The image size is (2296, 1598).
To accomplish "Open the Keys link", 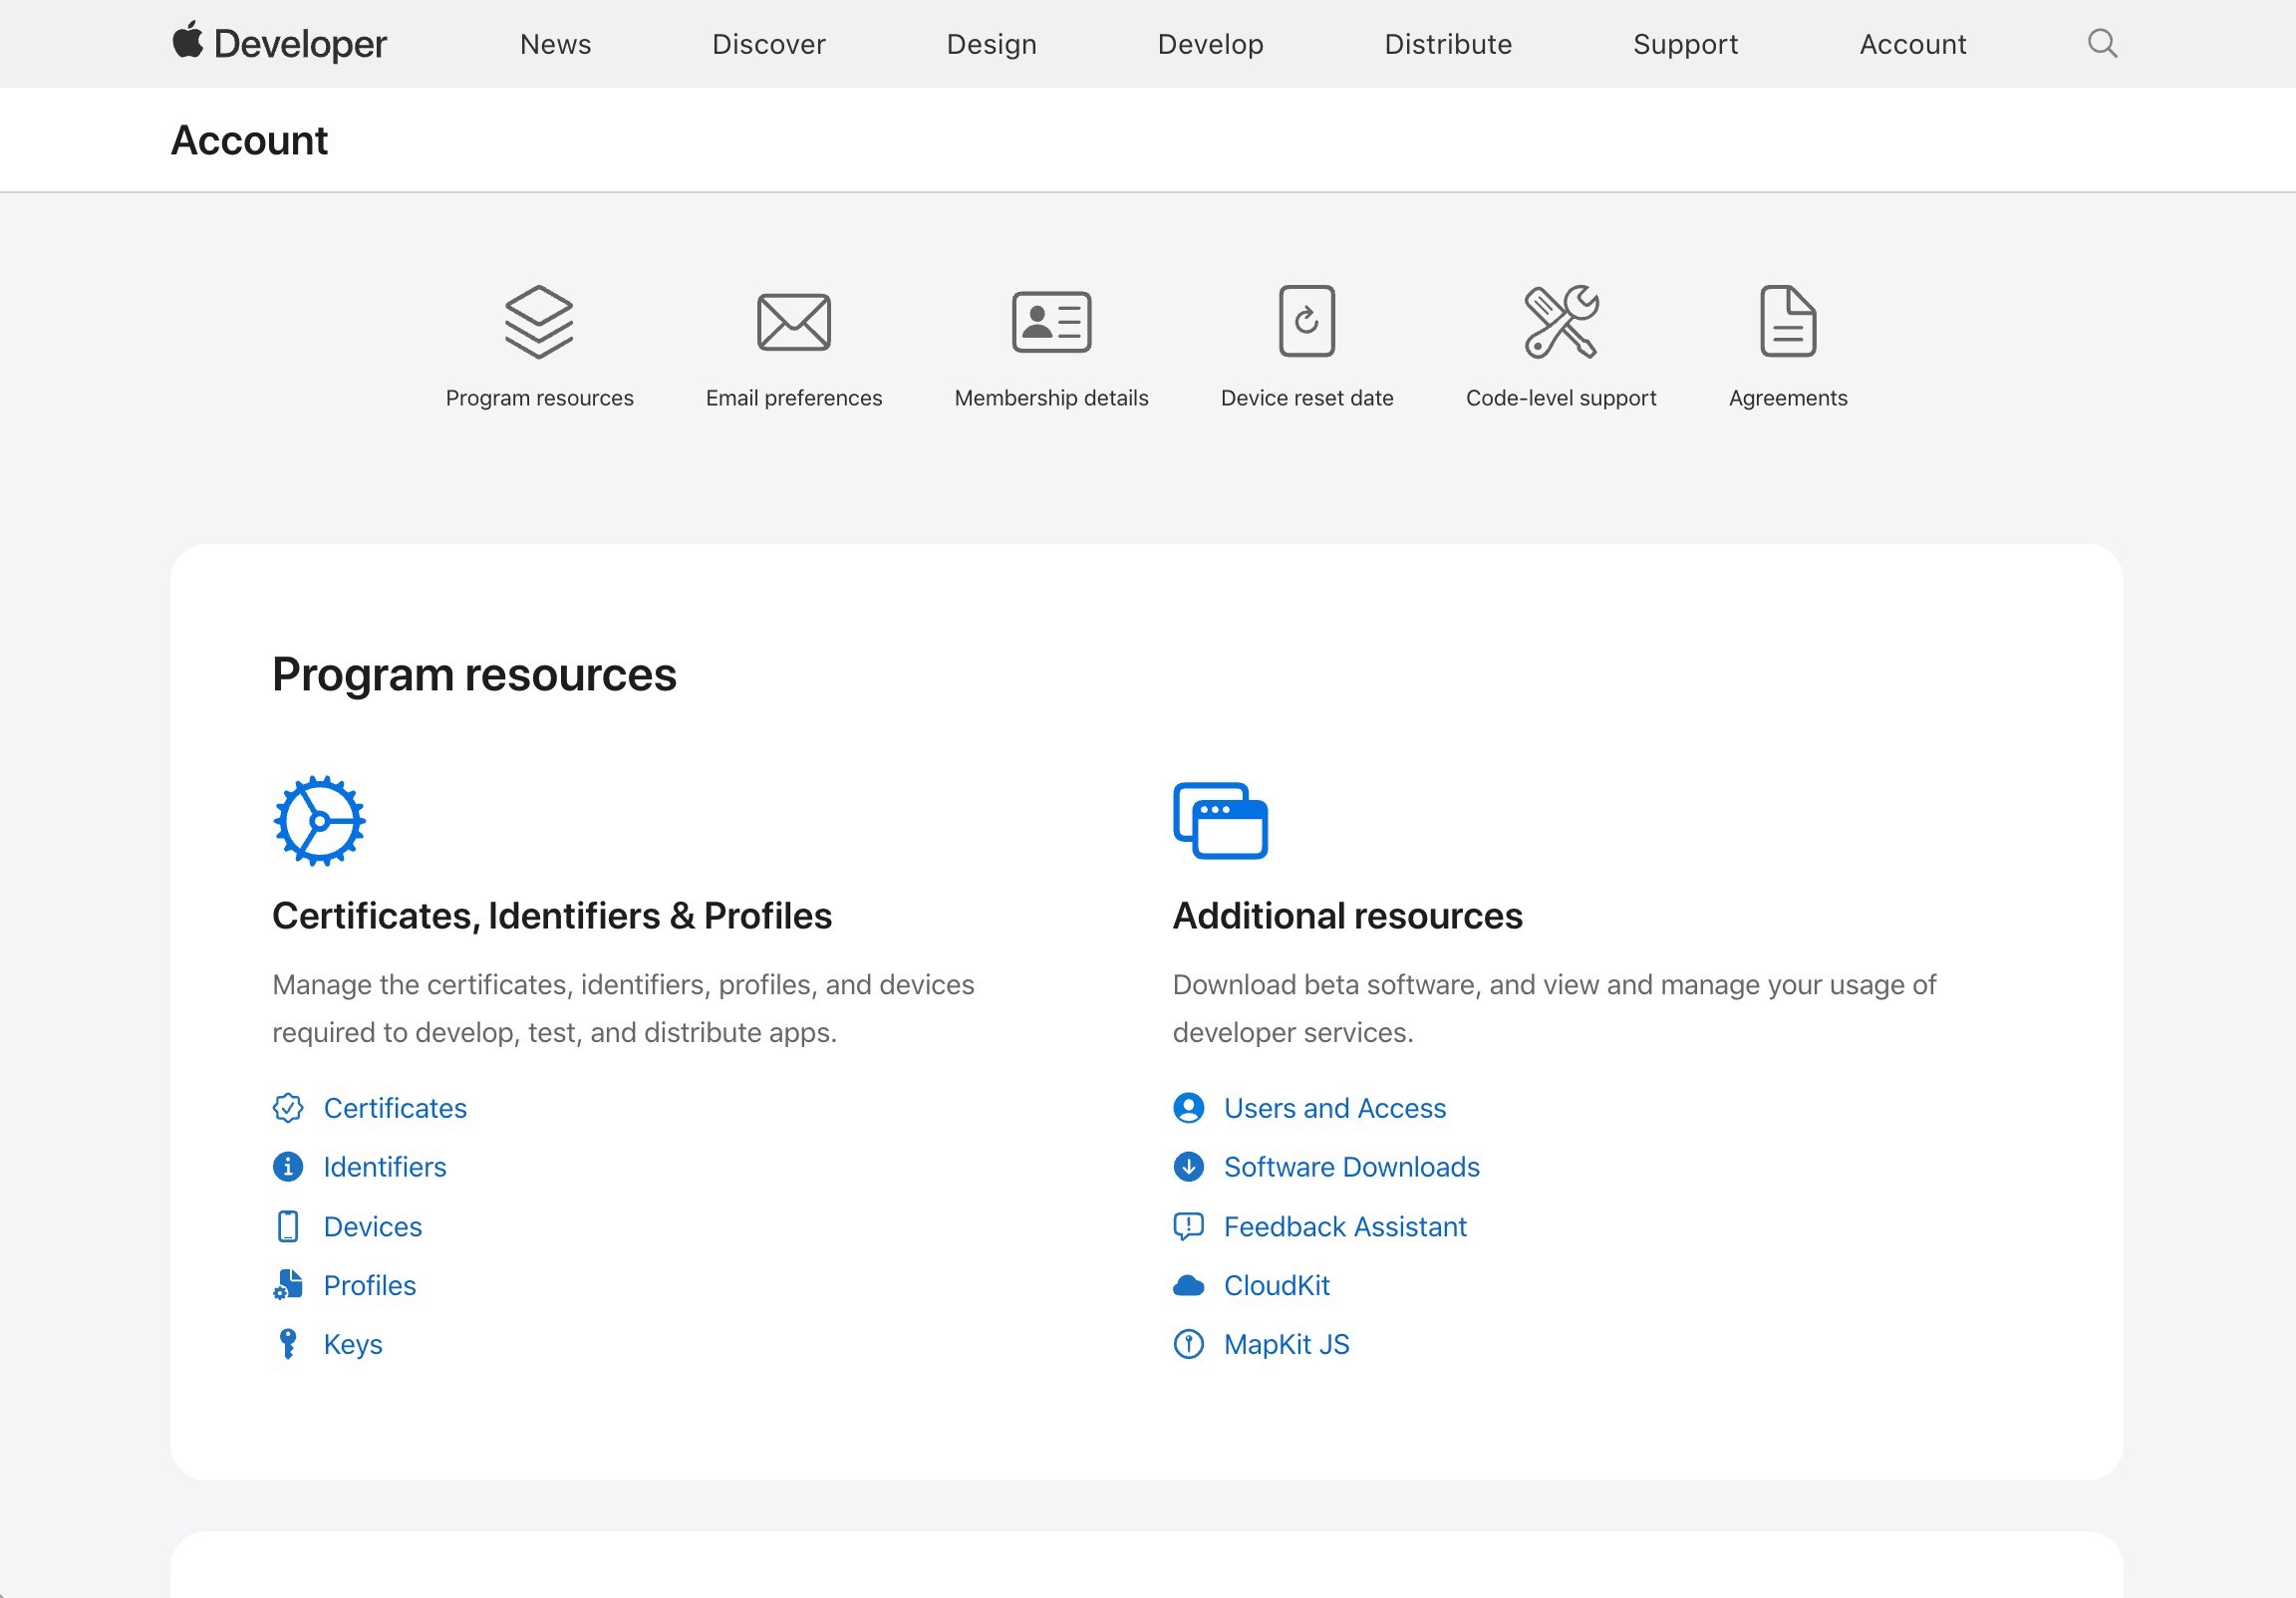I will [353, 1344].
